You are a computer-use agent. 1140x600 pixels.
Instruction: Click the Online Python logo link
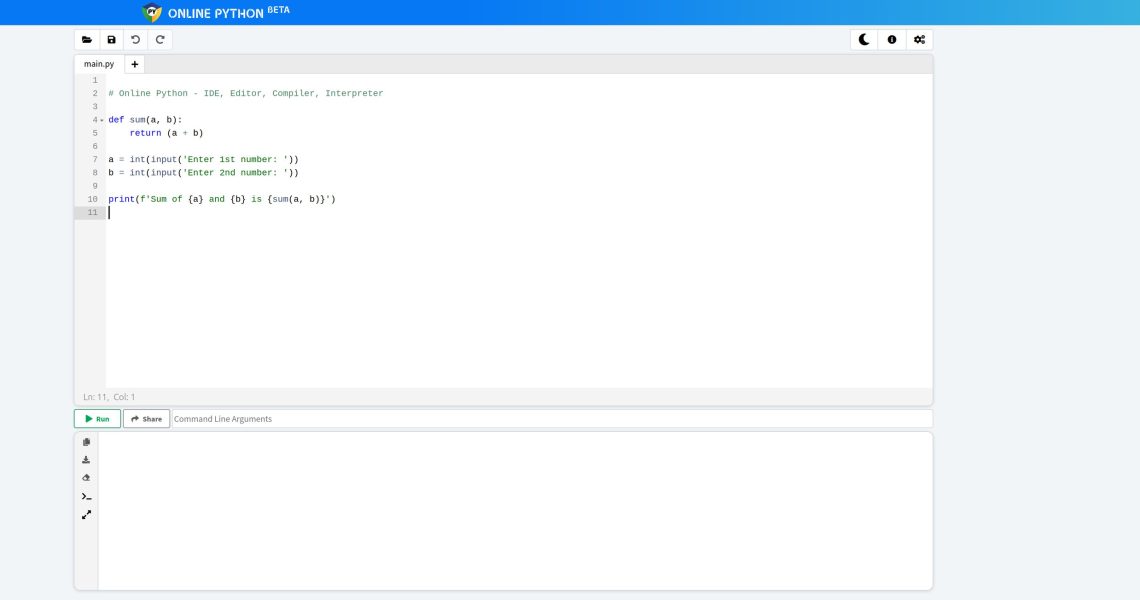[x=216, y=13]
